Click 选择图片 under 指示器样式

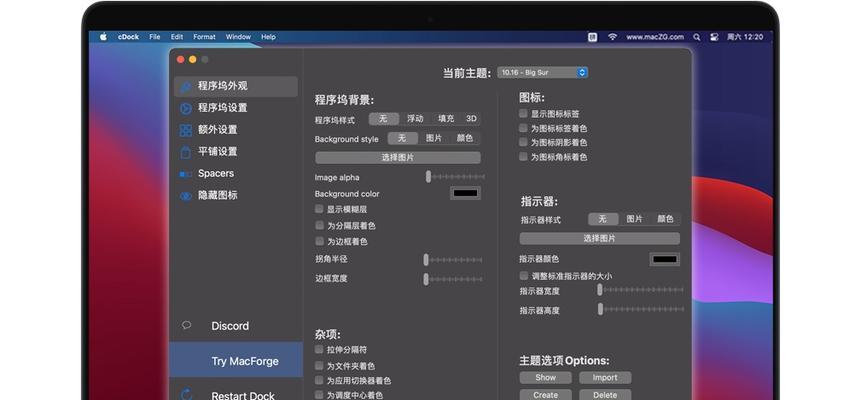coord(600,238)
